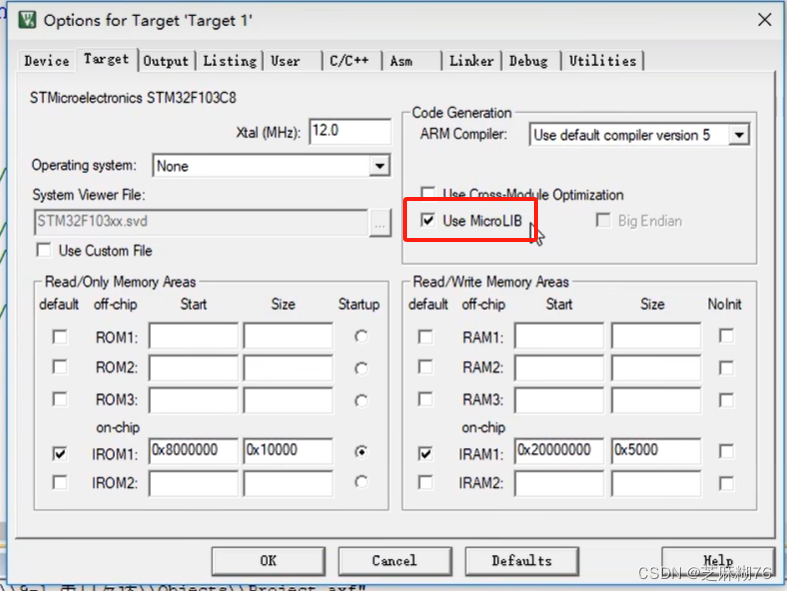Toggle the IRAM1 default checkbox
Screen dimensions: 787x591
coord(426,453)
